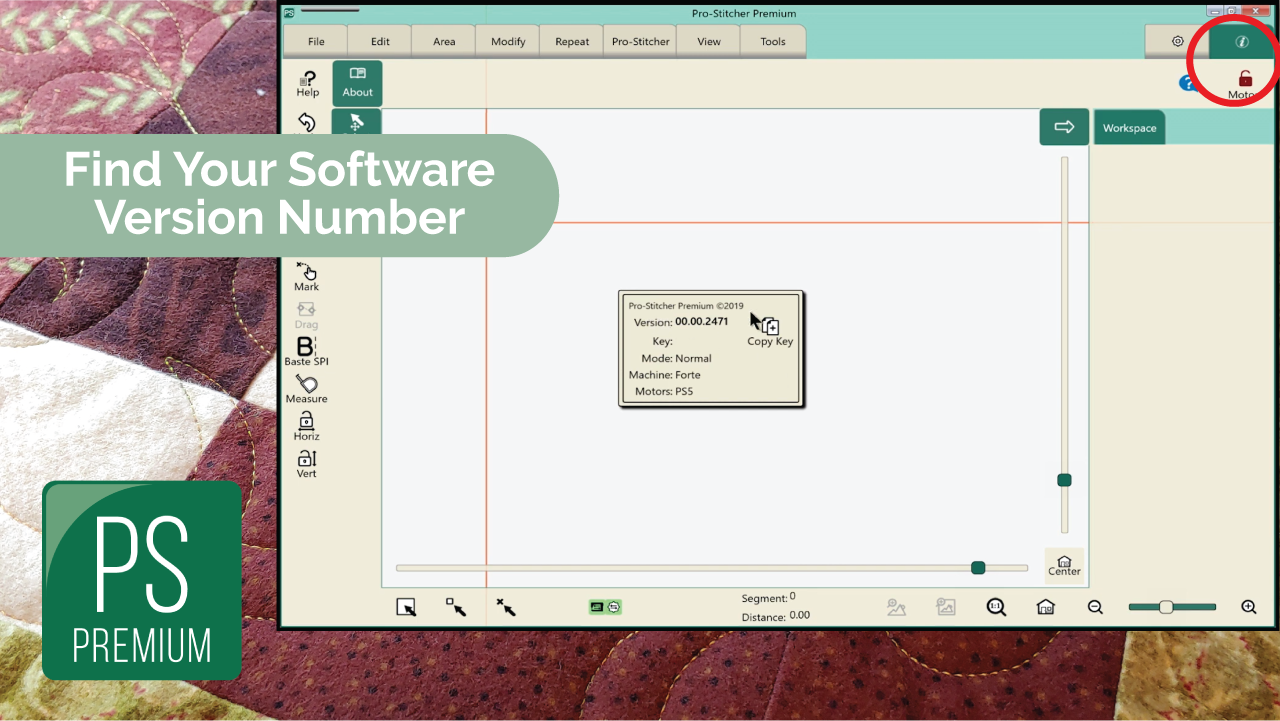1280x721 pixels.
Task: Toggle the Motors lock icon
Action: pyautogui.click(x=1245, y=80)
